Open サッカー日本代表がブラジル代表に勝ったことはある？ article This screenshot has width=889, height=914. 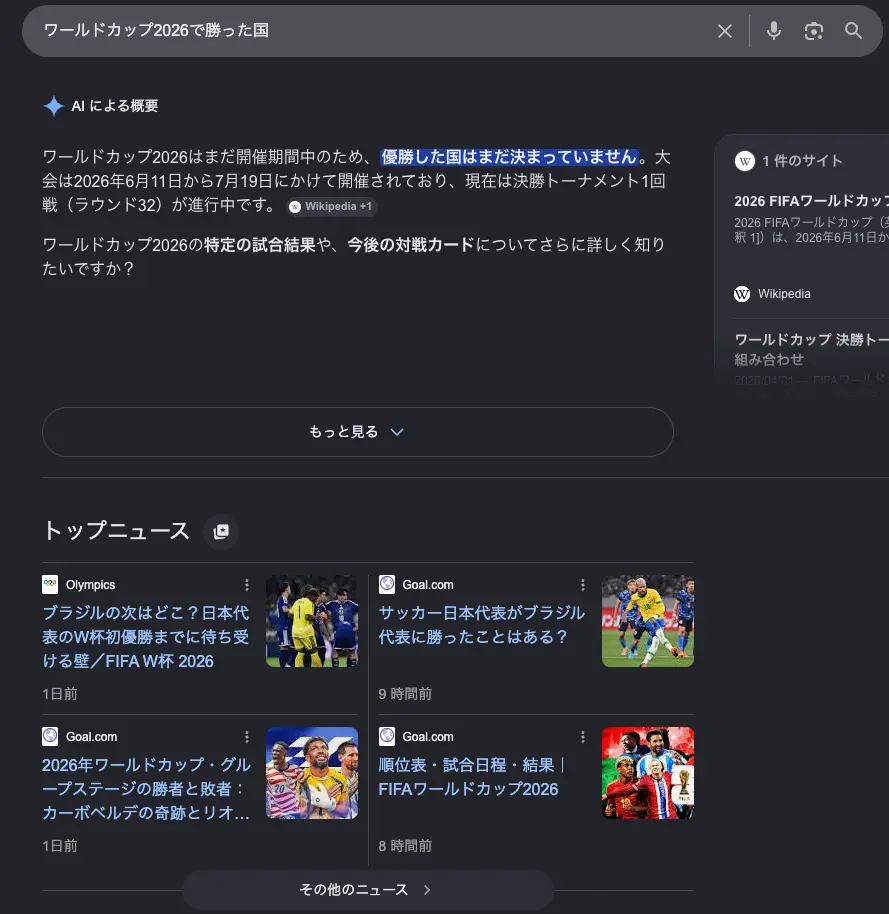coord(482,625)
